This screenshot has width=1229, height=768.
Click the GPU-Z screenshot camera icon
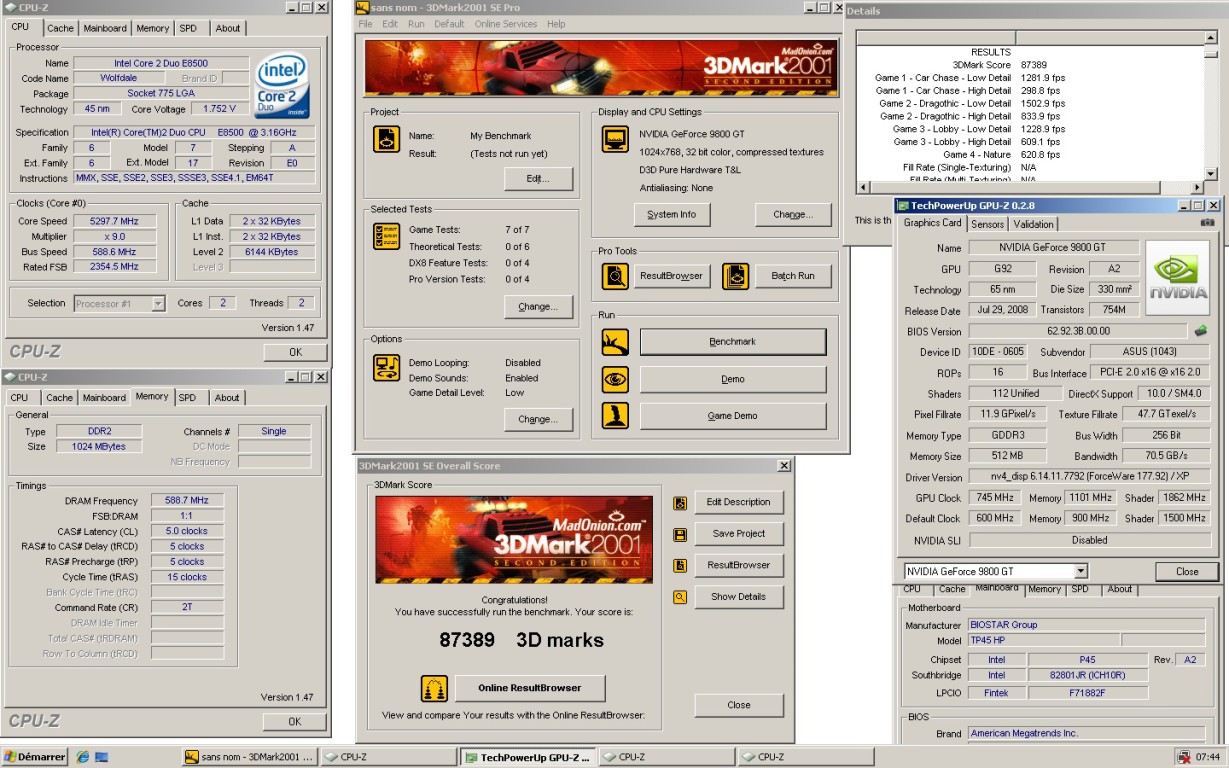point(1207,223)
